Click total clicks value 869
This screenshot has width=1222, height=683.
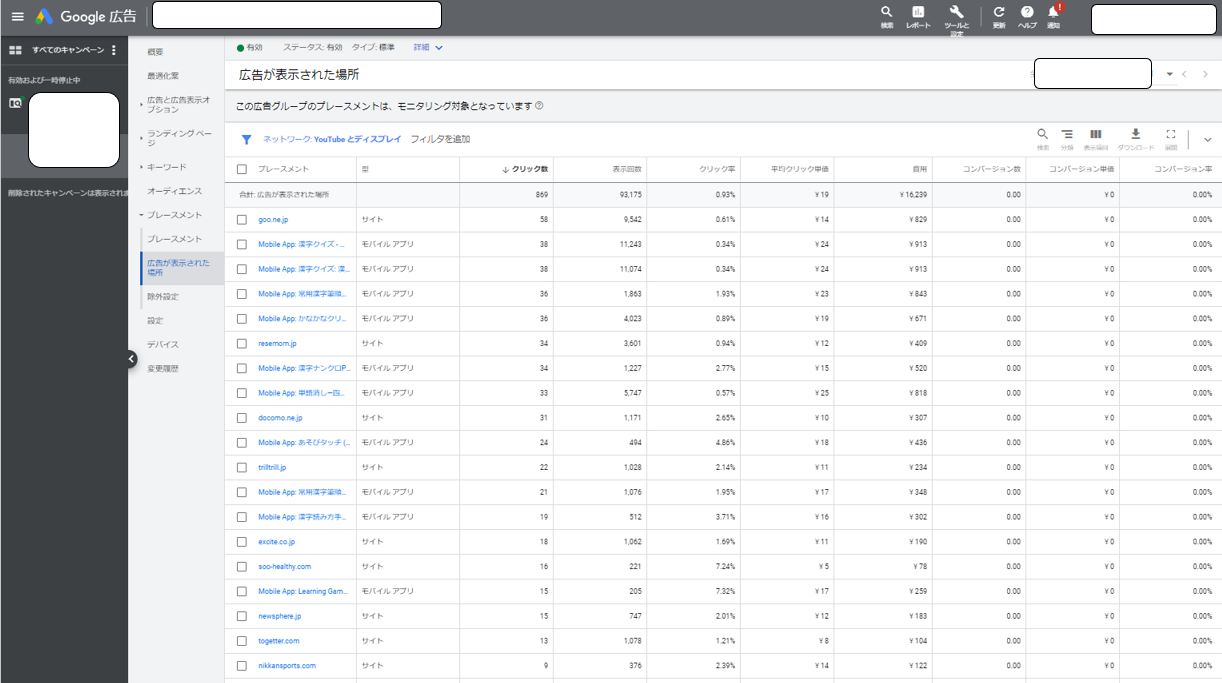[541, 194]
